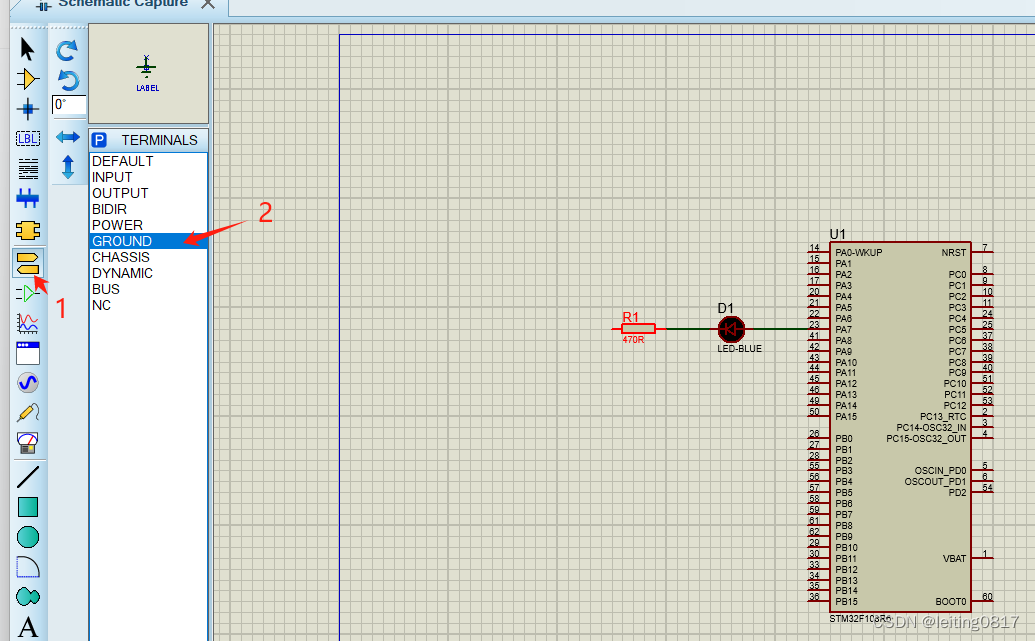Click the rotation angle input field
This screenshot has width=1035, height=641.
click(x=69, y=105)
